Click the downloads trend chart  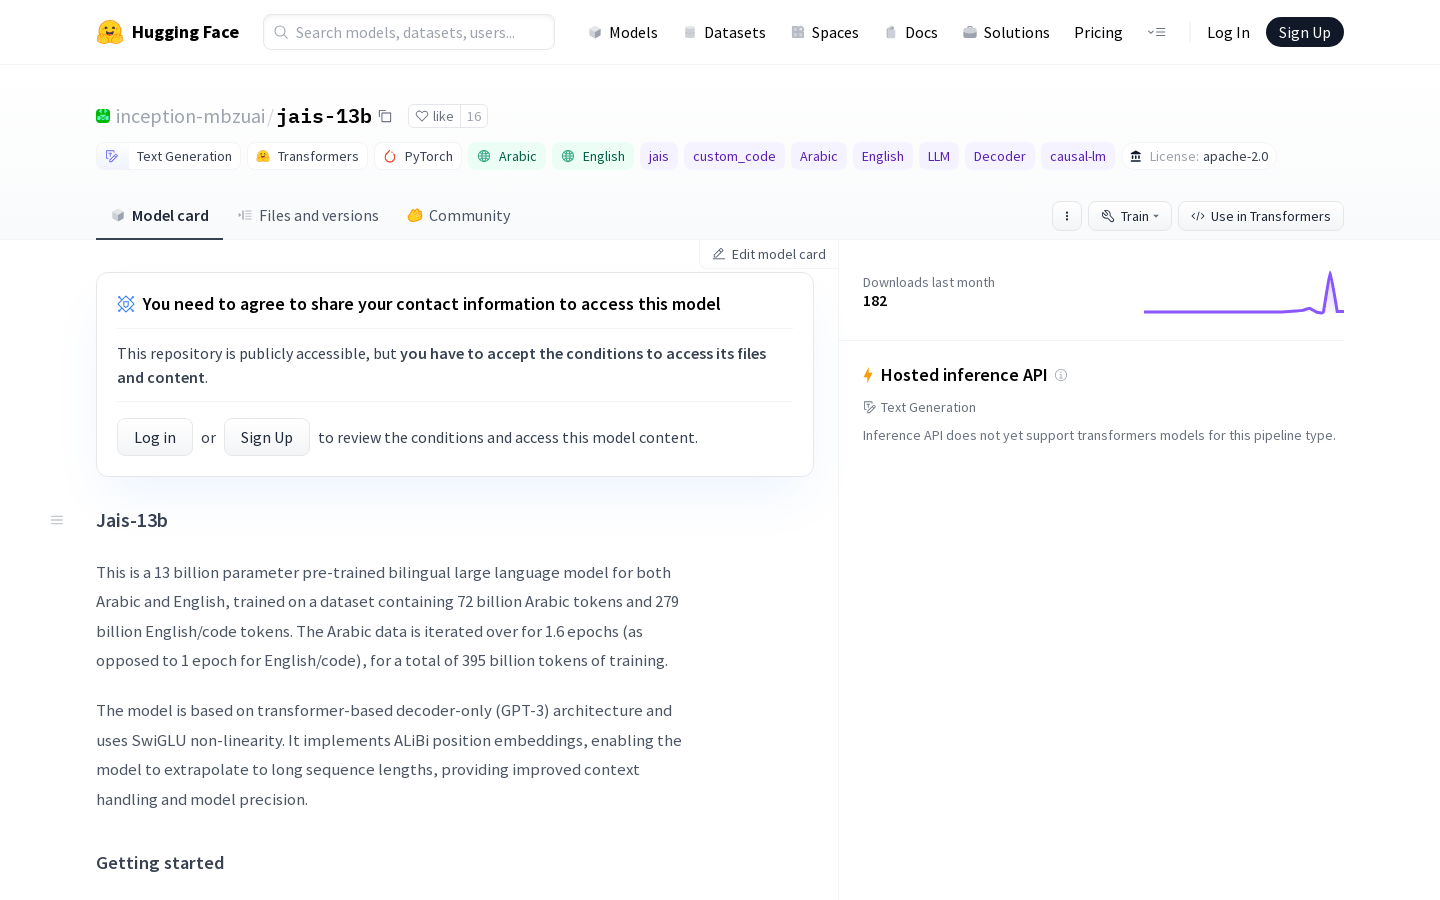point(1244,292)
